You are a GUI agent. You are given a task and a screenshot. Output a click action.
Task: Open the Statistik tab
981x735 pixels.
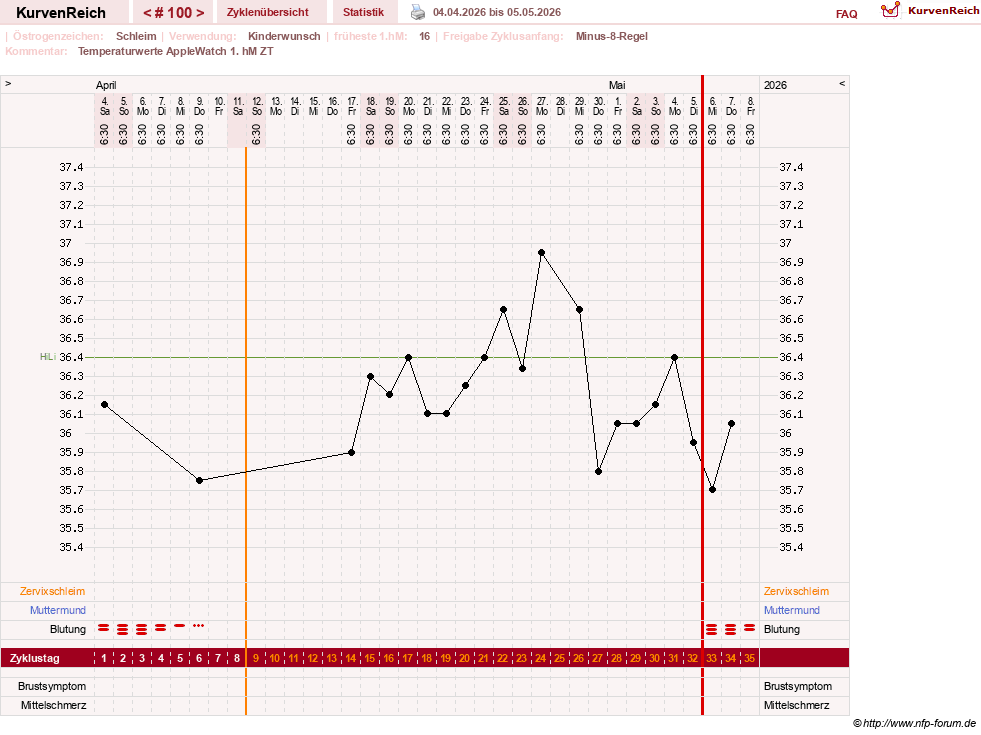(x=363, y=12)
